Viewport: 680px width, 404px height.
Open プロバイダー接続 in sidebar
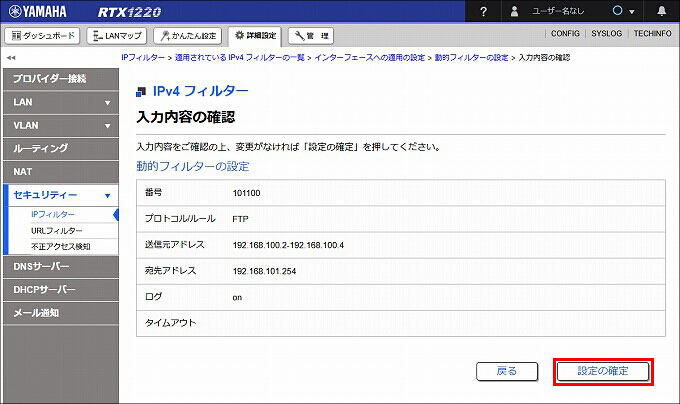[61, 79]
